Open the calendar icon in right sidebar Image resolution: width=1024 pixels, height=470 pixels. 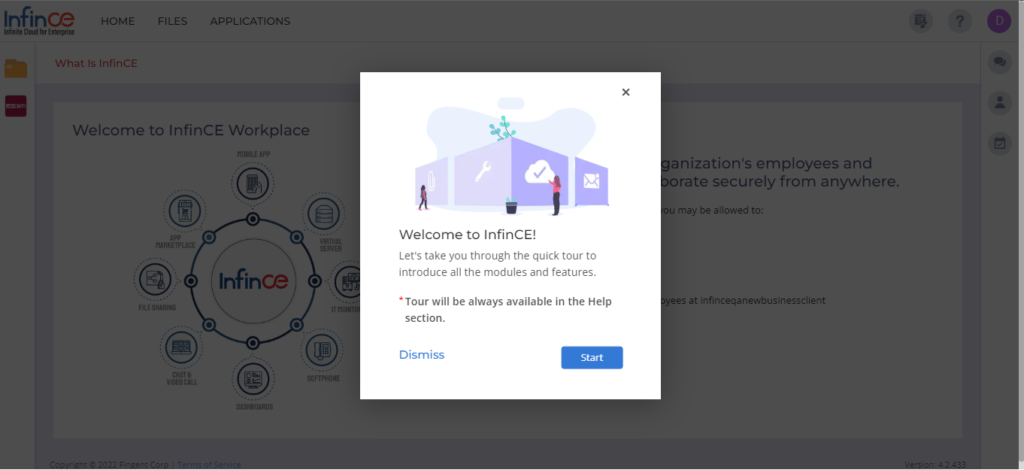click(999, 143)
